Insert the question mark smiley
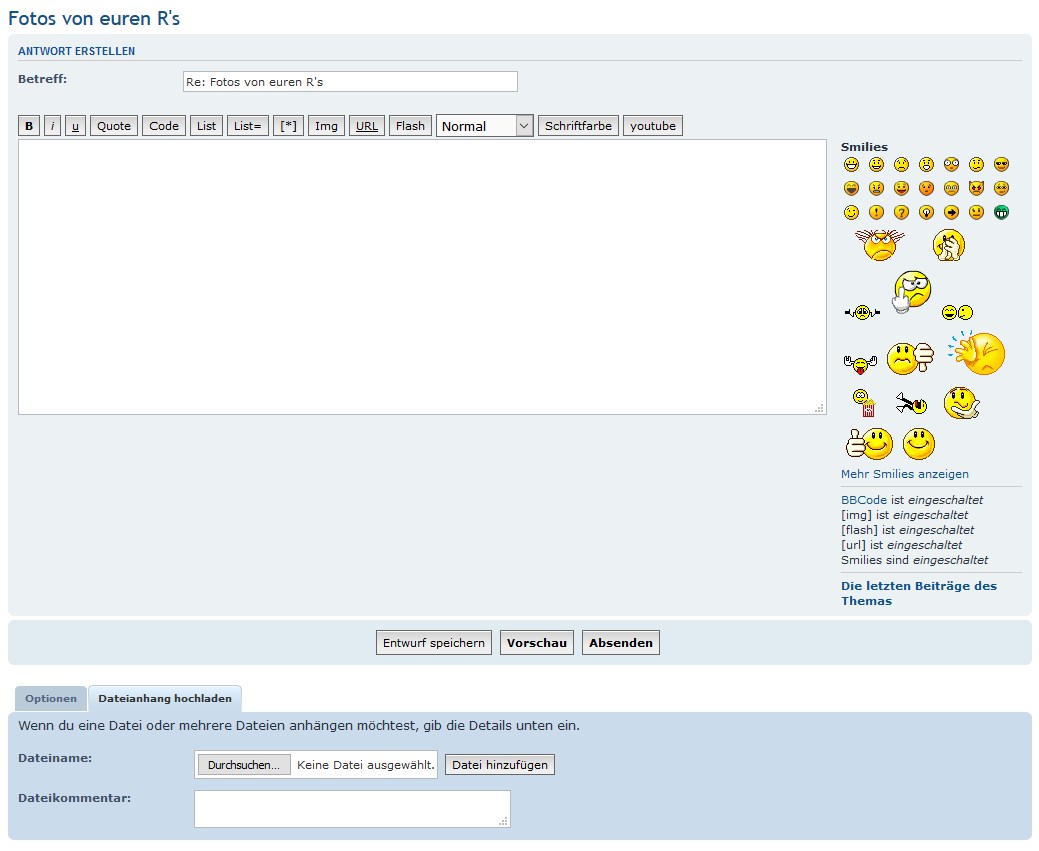Viewport: 1039px width, 851px height. pos(901,212)
